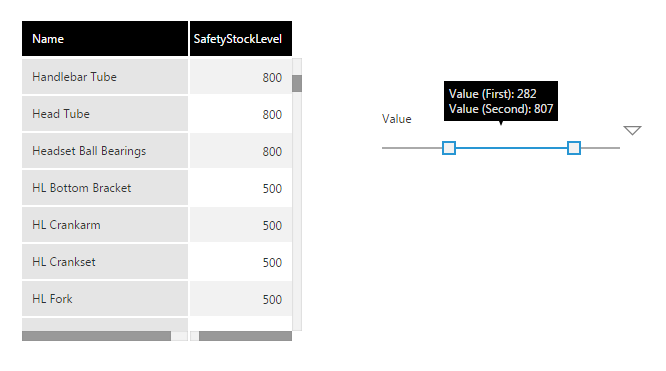Click the 500 value for HL Fork
The height and width of the screenshot is (371, 666).
[x=272, y=299]
